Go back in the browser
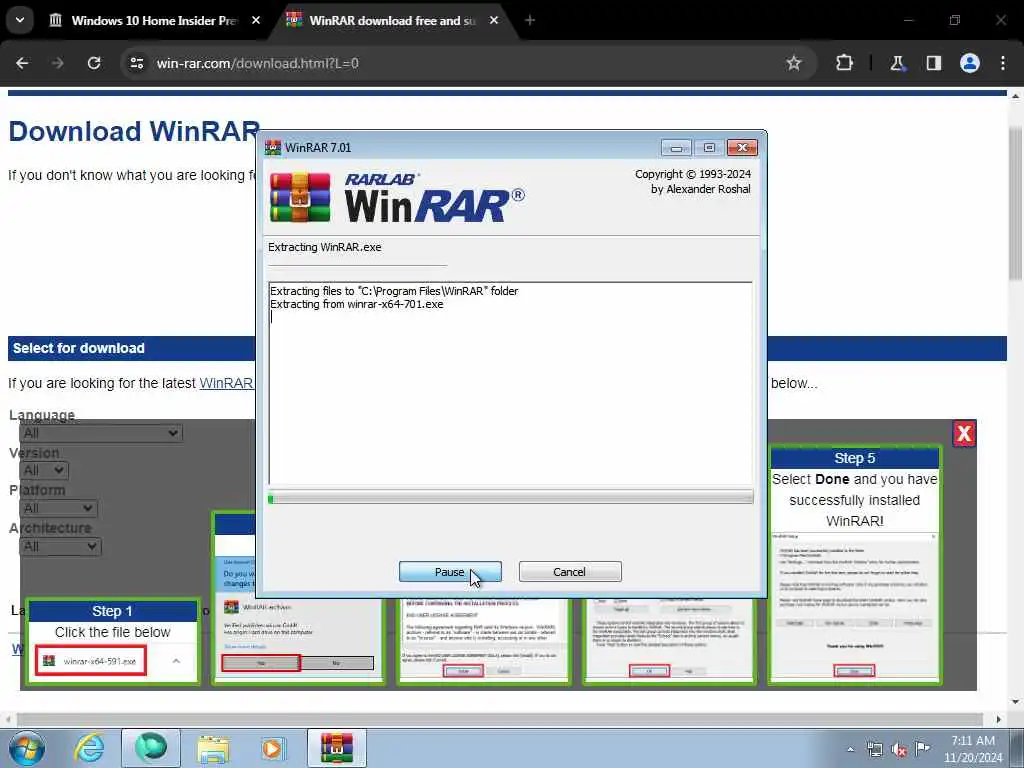 [x=22, y=63]
